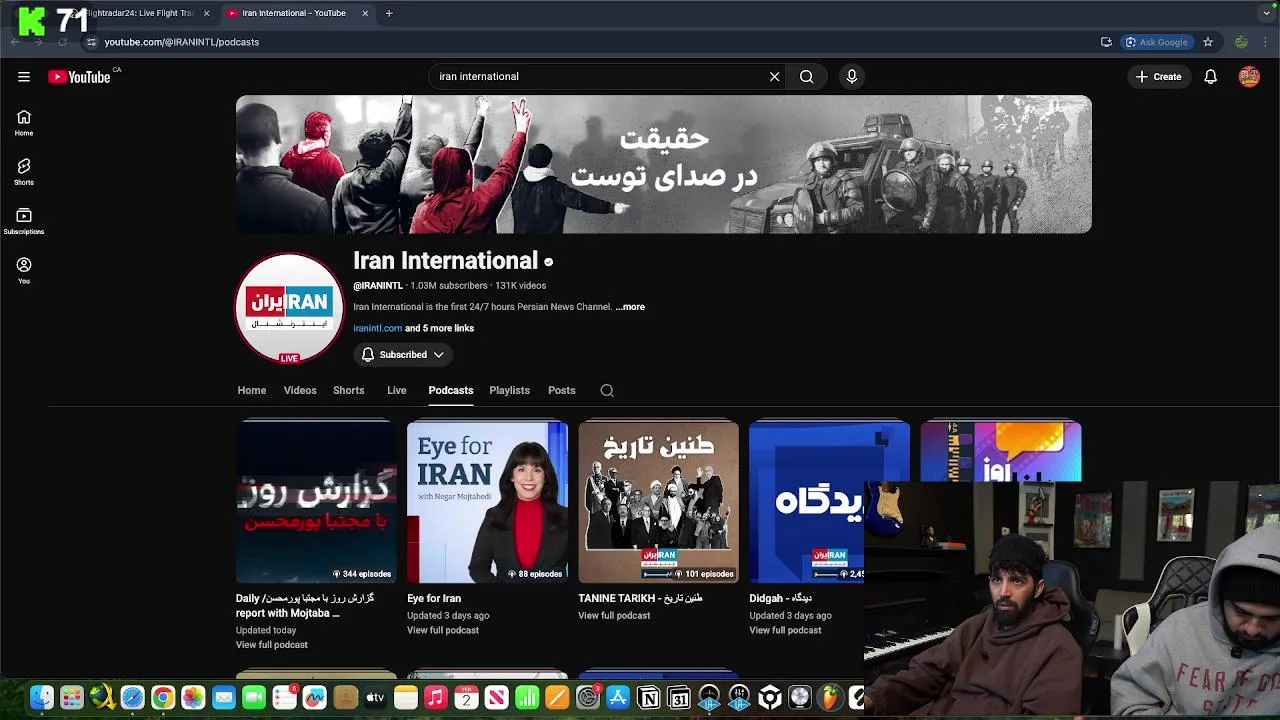Screen dimensions: 1280x720
Task: Switch to the channel Shorts tab
Action: [349, 390]
